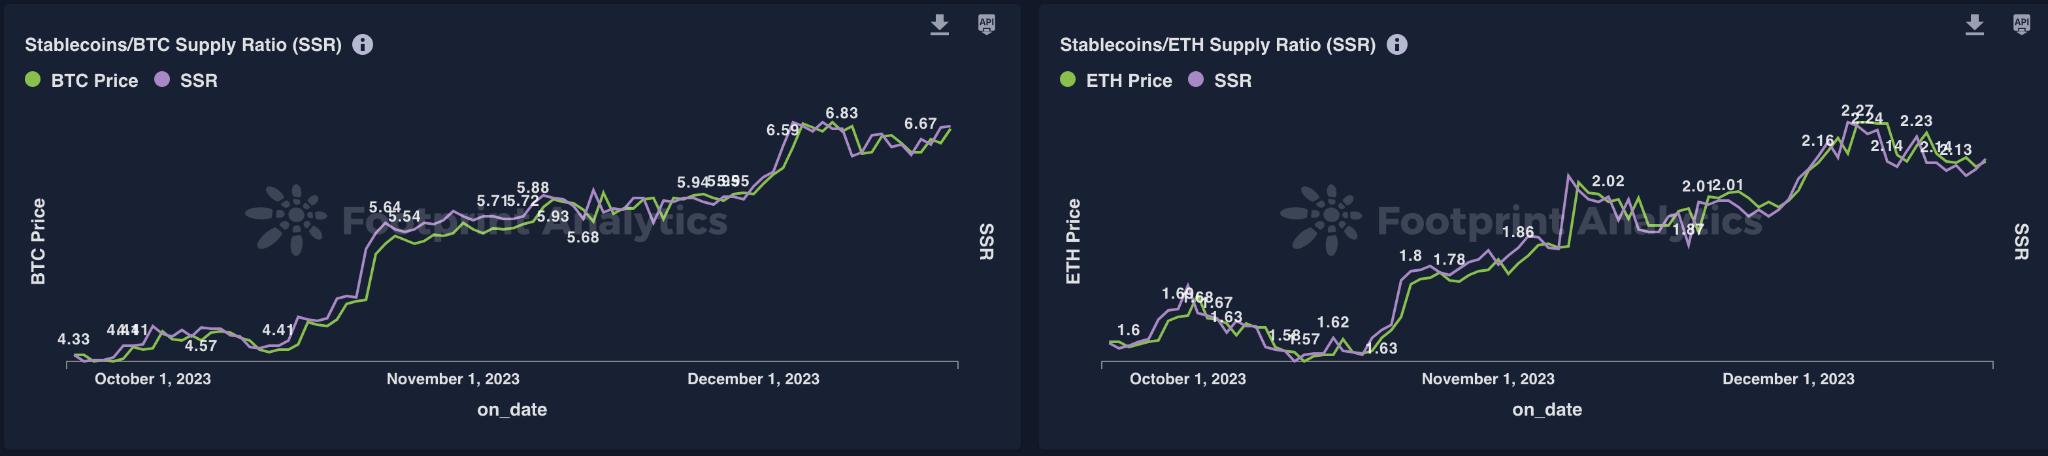Screen dimensions: 2048x456
Task: Click the Stablecoins/ETH Supply Ratio (SSR) title
Action: 1217,45
